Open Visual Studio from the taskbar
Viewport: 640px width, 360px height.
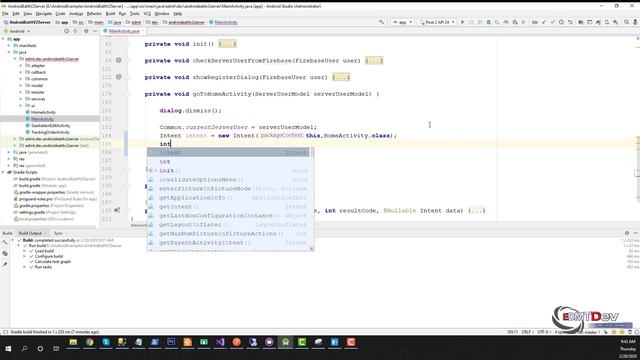pyautogui.click(x=220, y=342)
